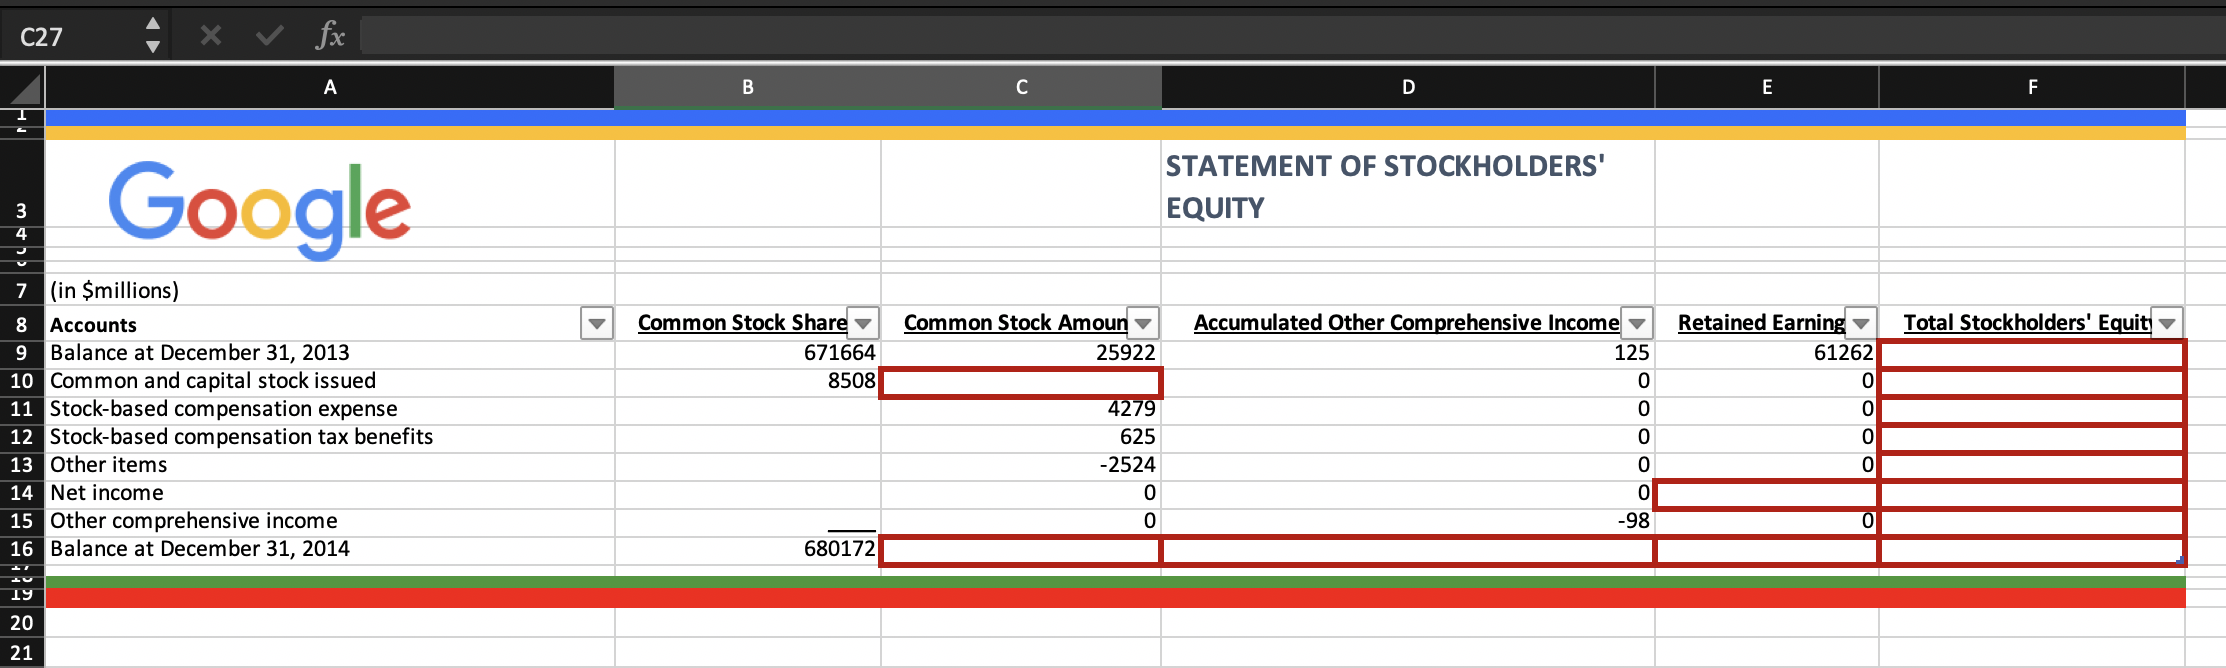Screen dimensions: 2226x668
Task: Select column E header
Action: pyautogui.click(x=1767, y=87)
